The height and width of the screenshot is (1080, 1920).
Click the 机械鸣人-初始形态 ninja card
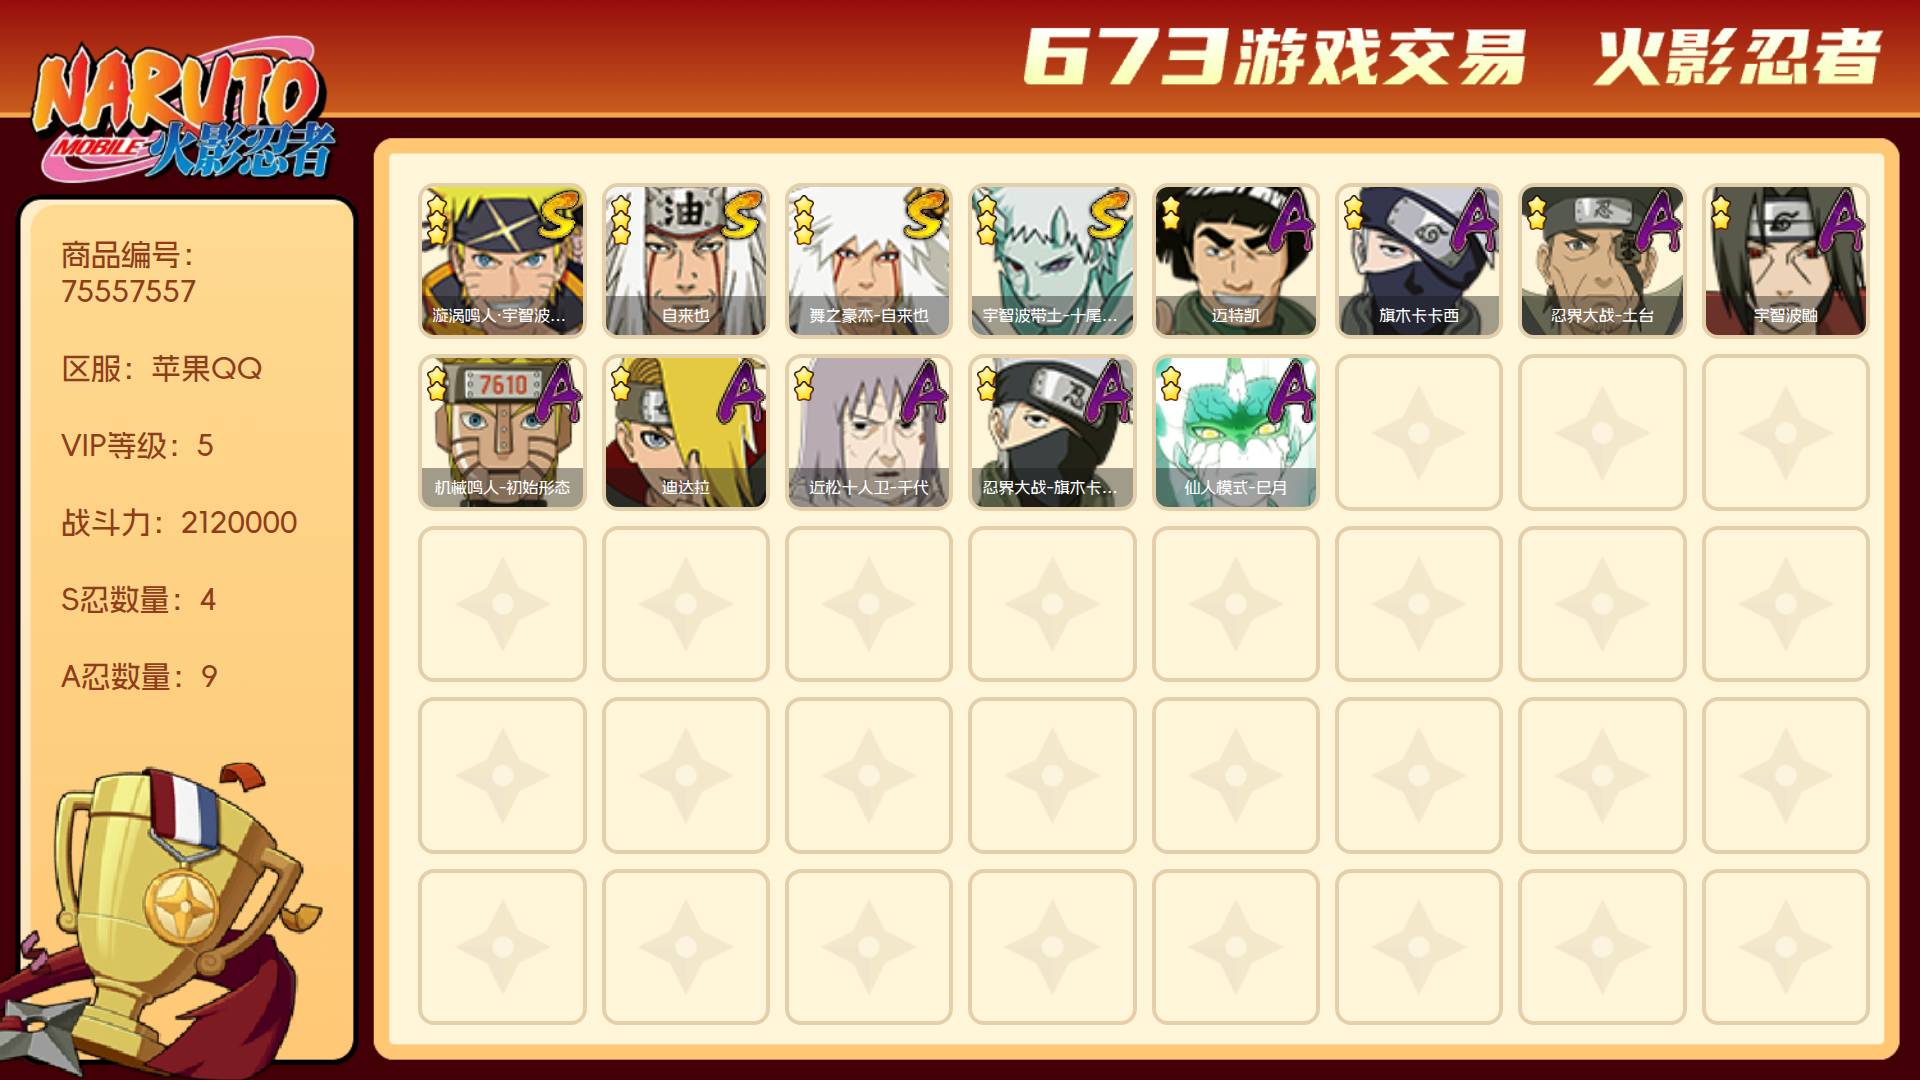tap(502, 432)
